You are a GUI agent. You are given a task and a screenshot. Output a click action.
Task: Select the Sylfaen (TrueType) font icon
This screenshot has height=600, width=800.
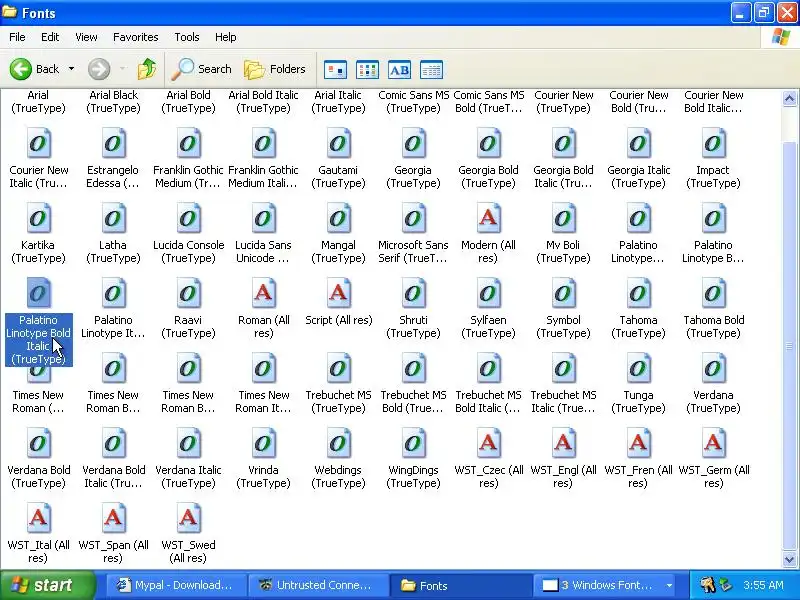pos(488,293)
